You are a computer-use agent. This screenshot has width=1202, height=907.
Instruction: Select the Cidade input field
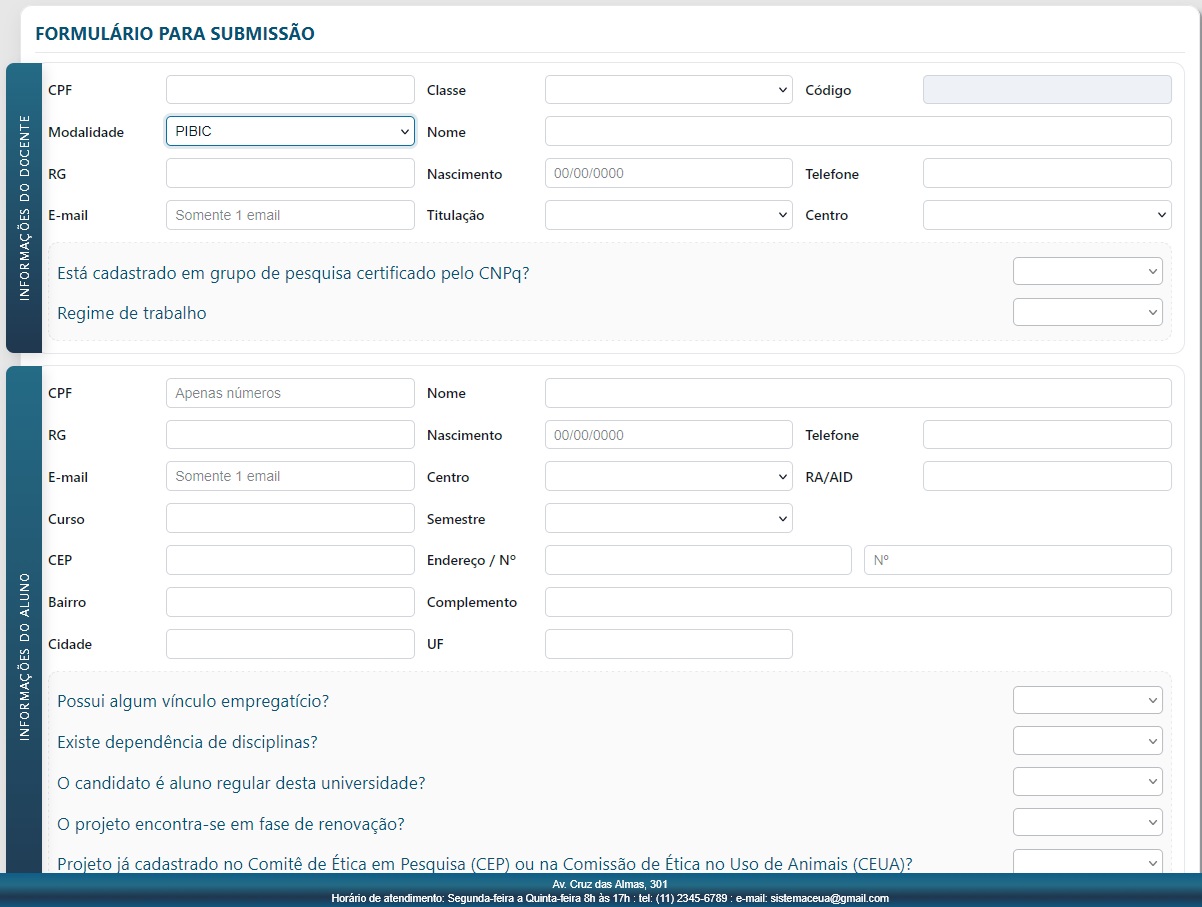(290, 644)
